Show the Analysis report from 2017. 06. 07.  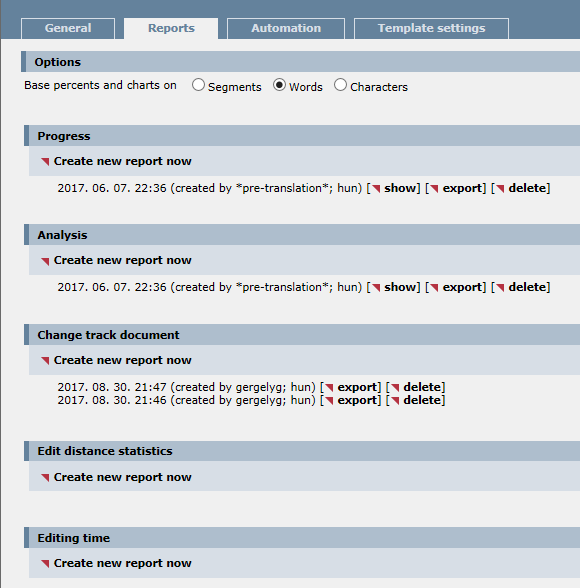pos(400,287)
